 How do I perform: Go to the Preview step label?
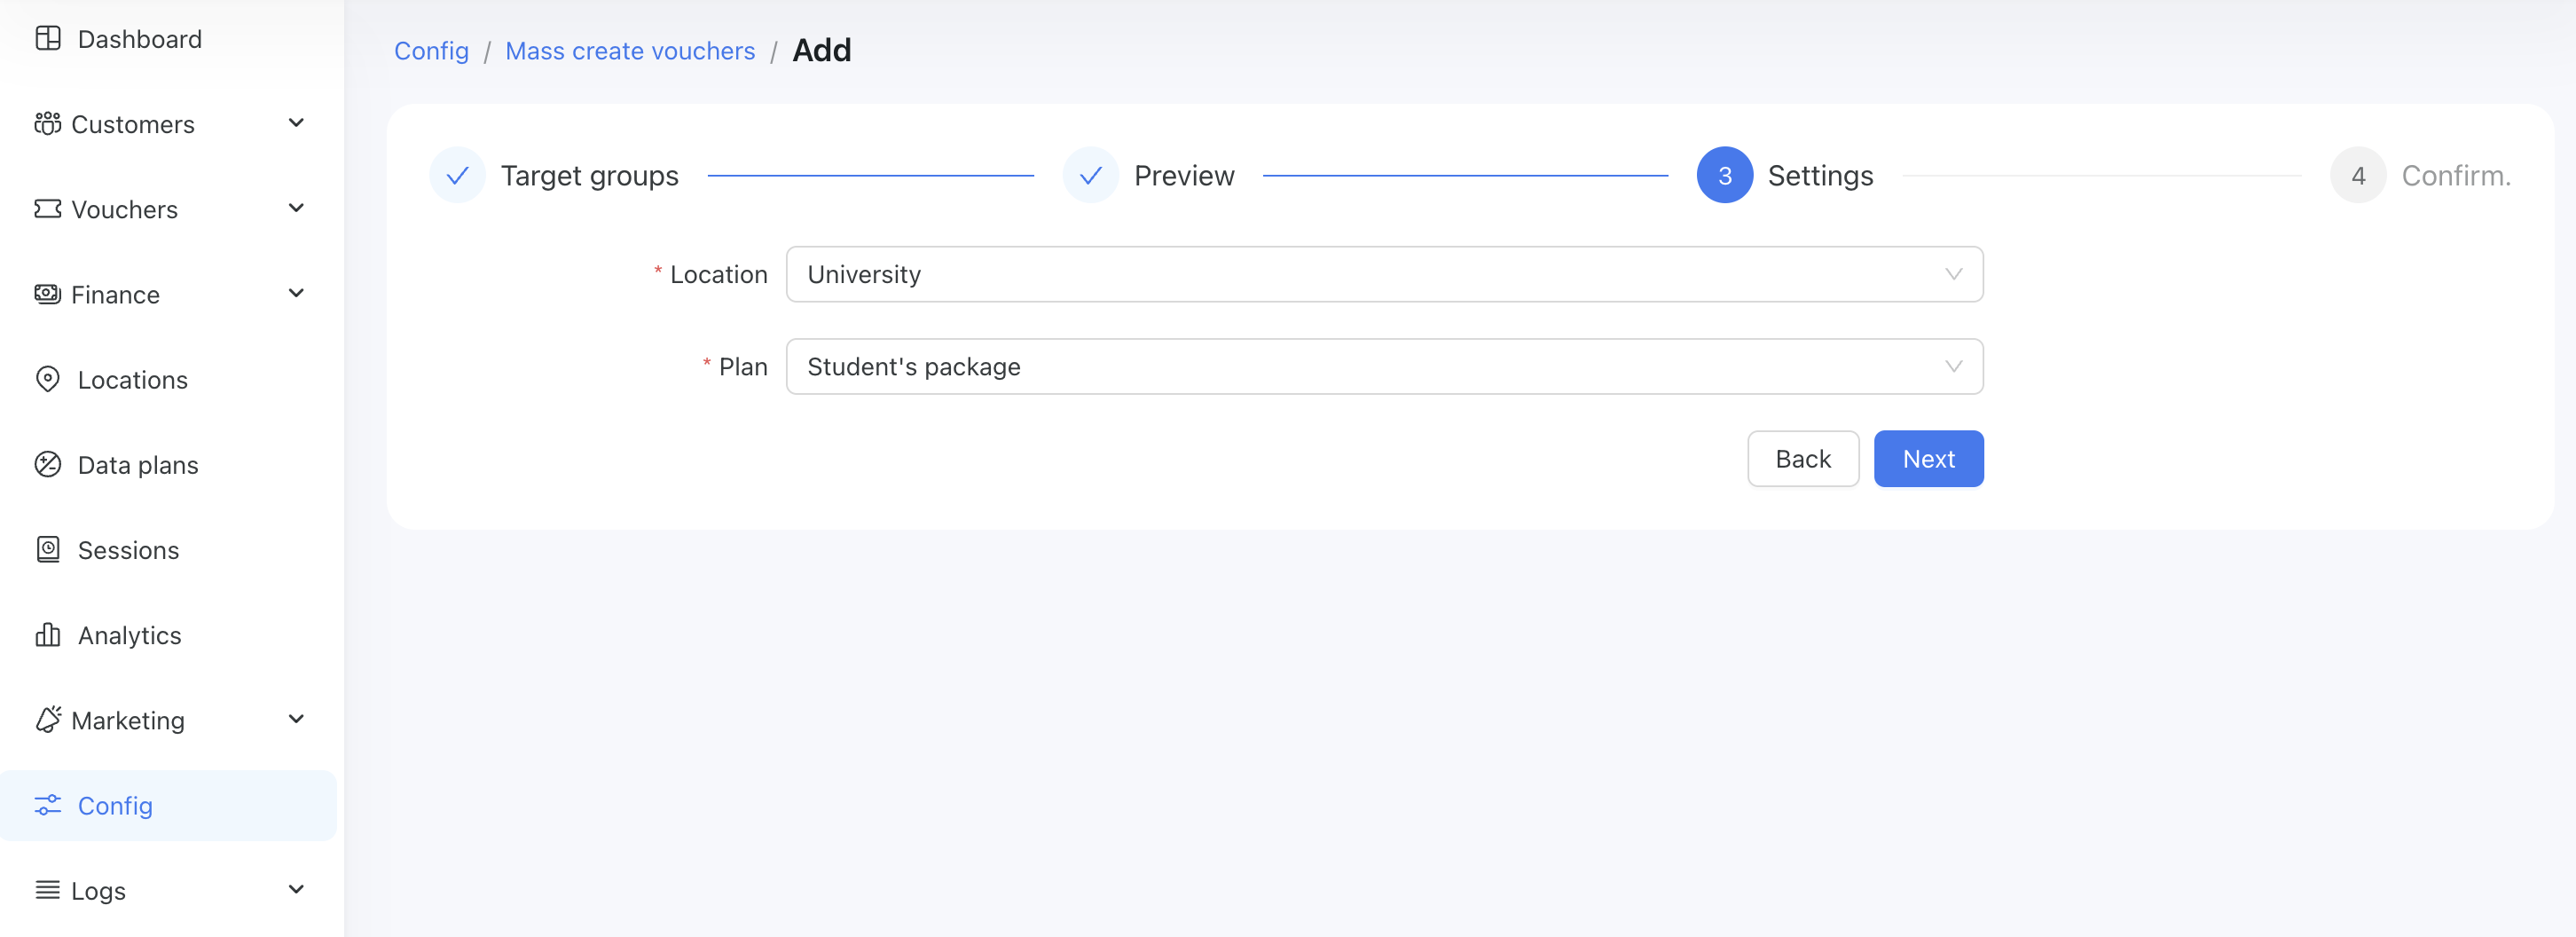click(x=1184, y=176)
